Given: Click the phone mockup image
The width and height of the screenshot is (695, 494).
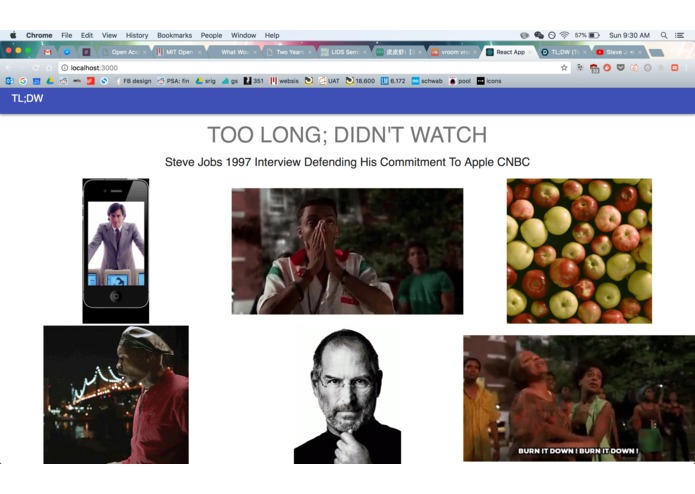Looking at the screenshot, I should [x=116, y=251].
